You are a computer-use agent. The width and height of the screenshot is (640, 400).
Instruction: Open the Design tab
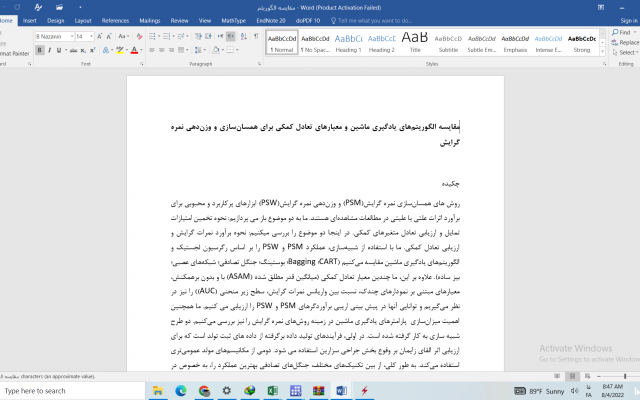click(x=56, y=20)
